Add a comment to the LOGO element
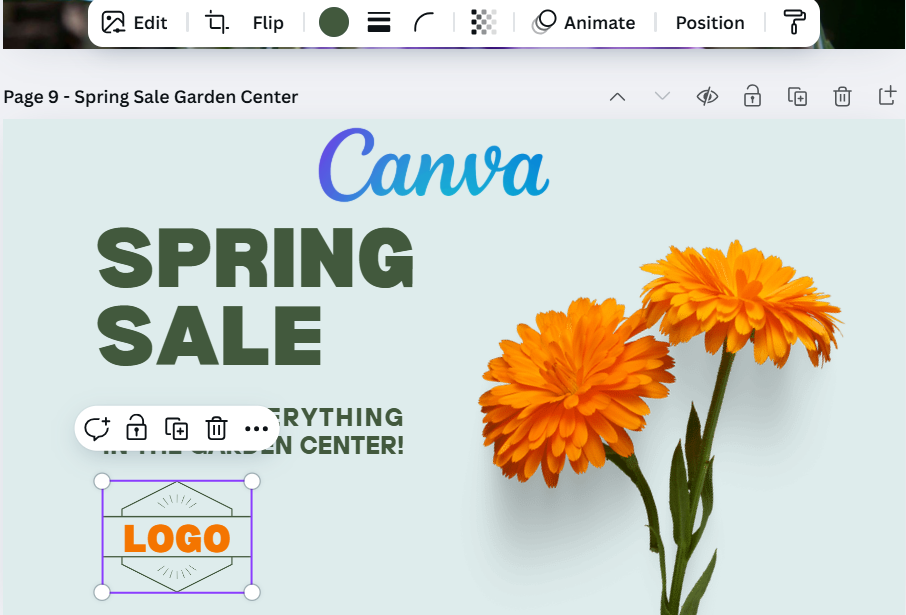Viewport: 906px width, 615px height. [x=97, y=428]
